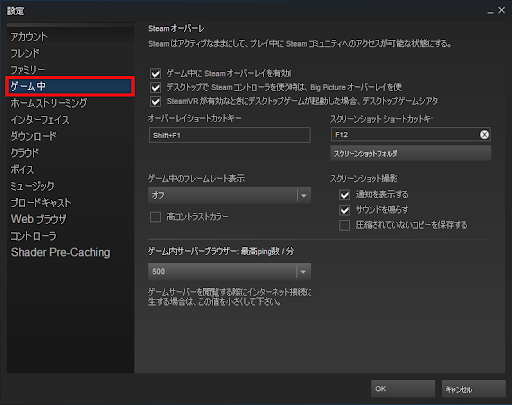Image resolution: width=512 pixels, height=405 pixels.
Task: Open the frame rate display dropdown
Action: pyautogui.click(x=229, y=195)
